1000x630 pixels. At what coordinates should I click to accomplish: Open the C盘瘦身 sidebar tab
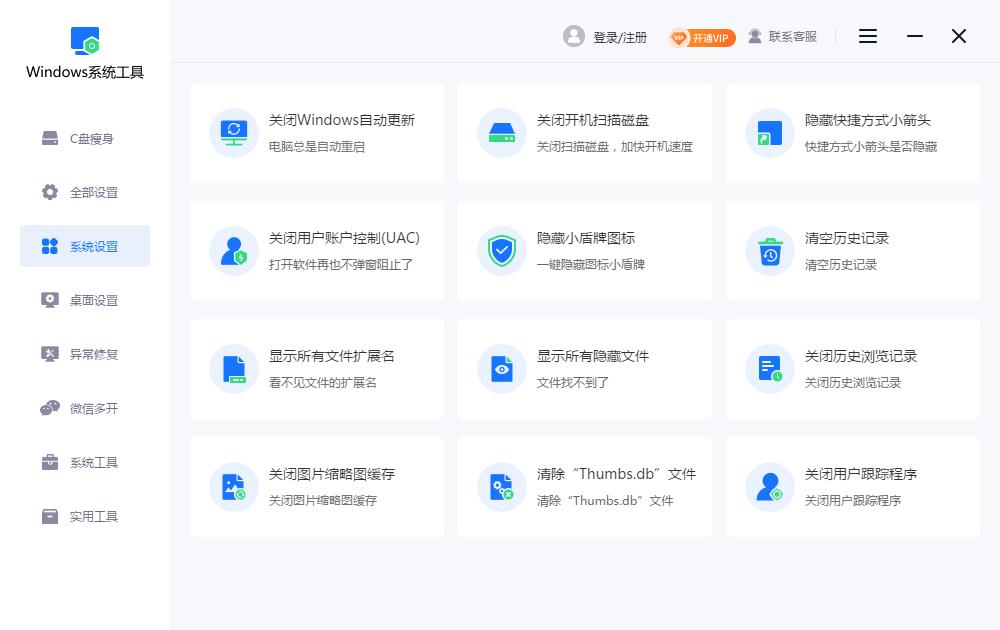[85, 138]
